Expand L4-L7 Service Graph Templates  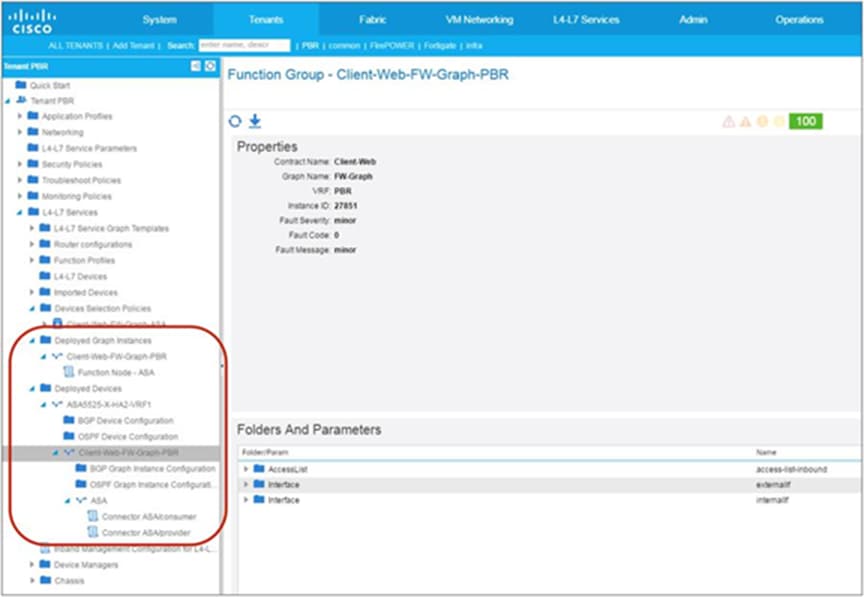[x=32, y=228]
